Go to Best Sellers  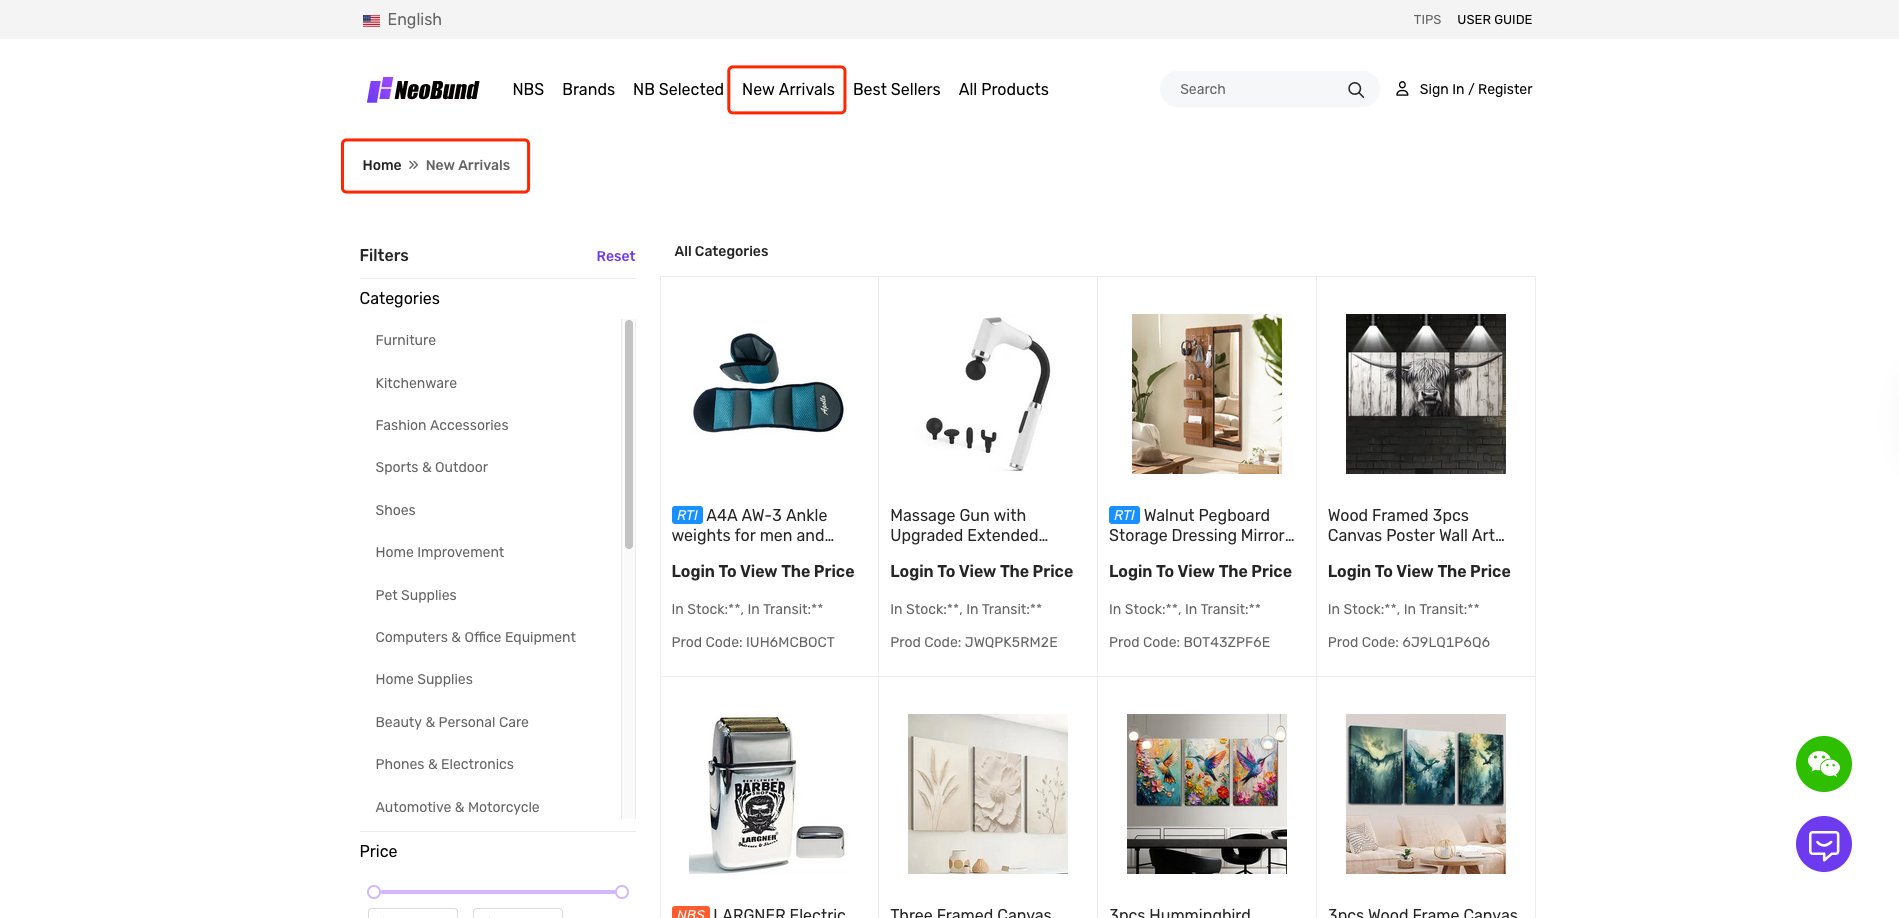[x=896, y=90]
